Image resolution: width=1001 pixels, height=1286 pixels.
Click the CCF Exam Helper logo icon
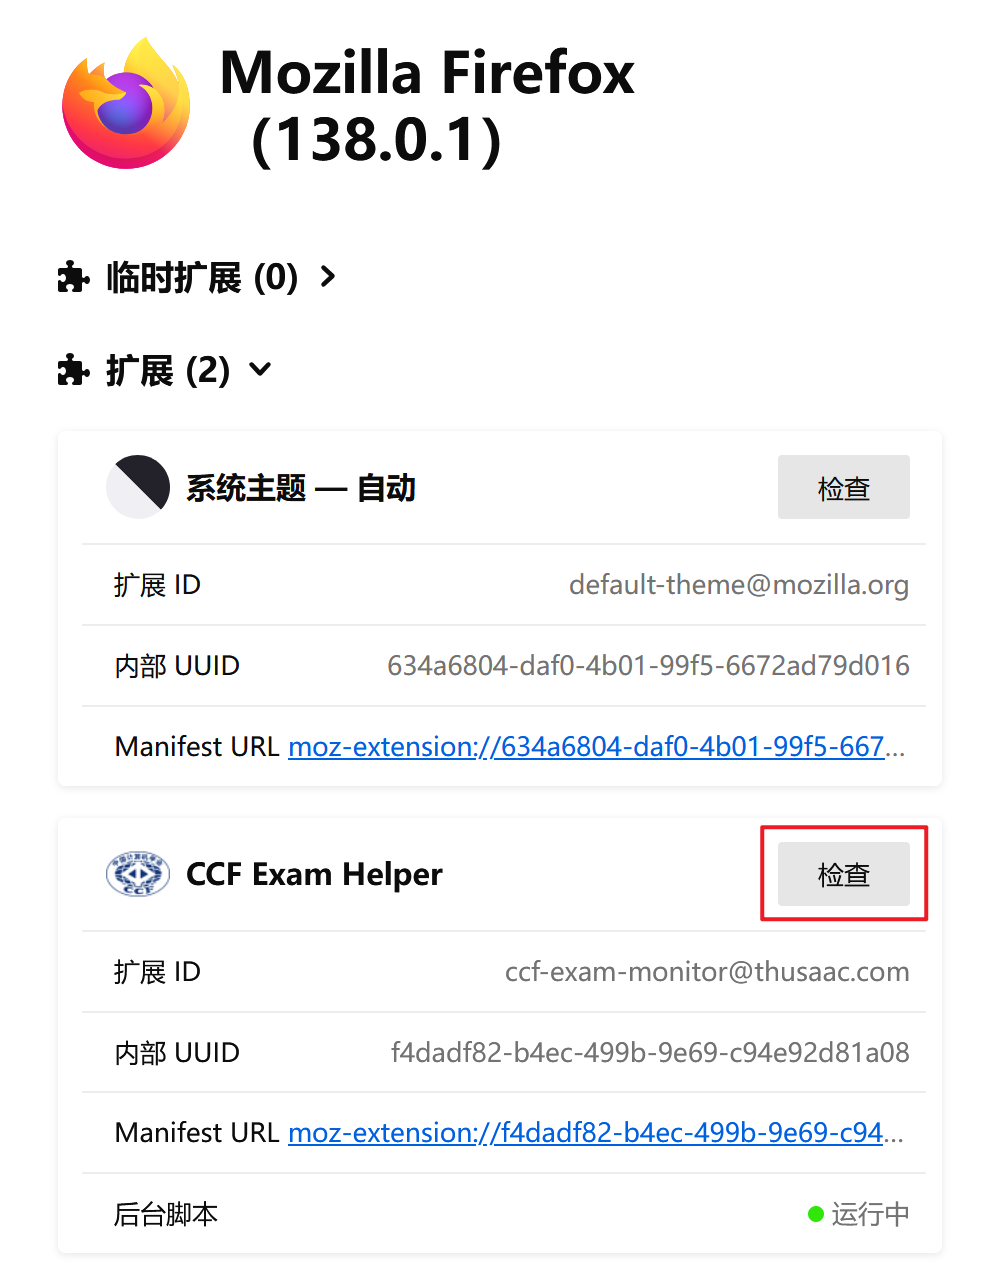point(138,874)
